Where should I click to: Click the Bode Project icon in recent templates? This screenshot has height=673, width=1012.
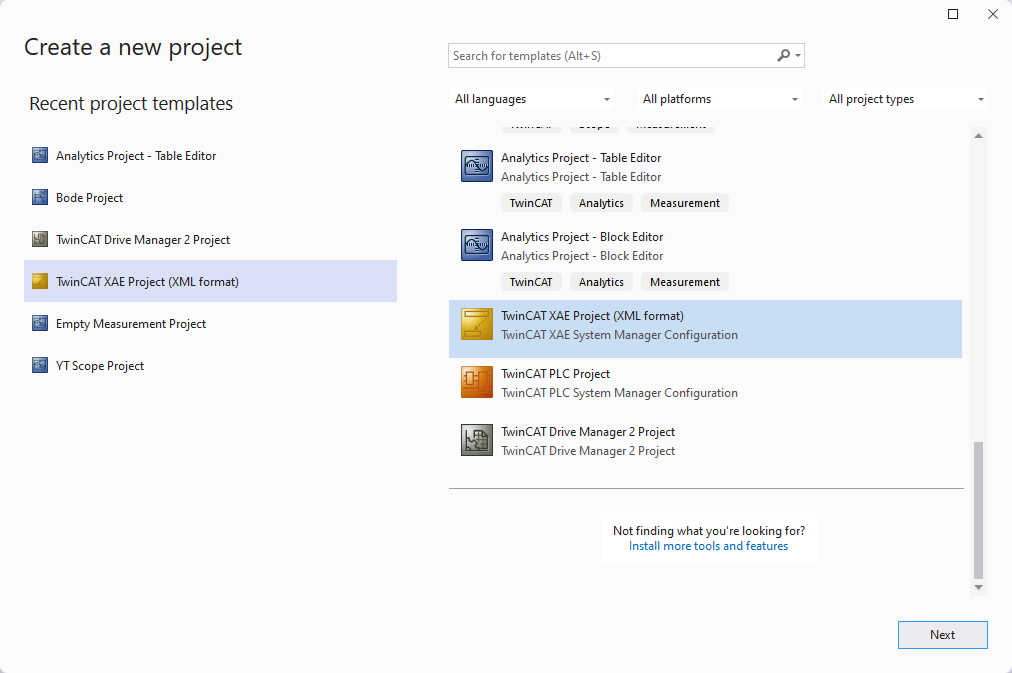(40, 197)
